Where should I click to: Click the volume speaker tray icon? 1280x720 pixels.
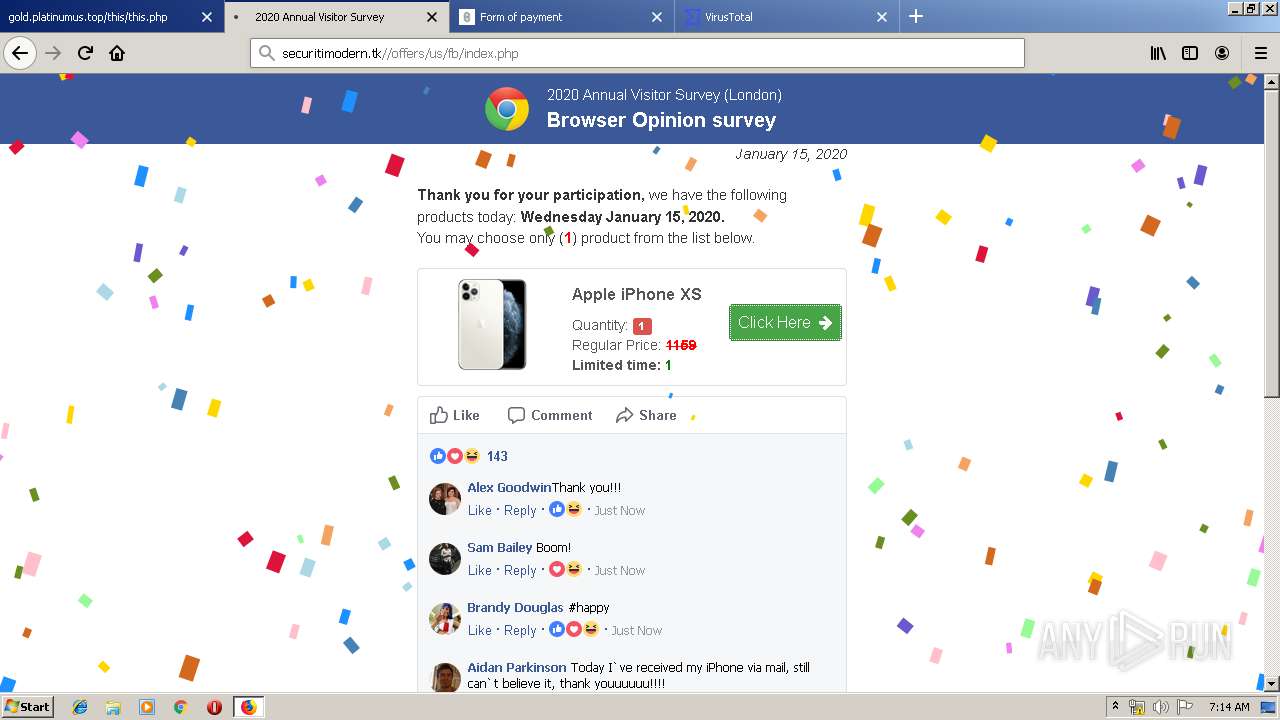(1160, 707)
